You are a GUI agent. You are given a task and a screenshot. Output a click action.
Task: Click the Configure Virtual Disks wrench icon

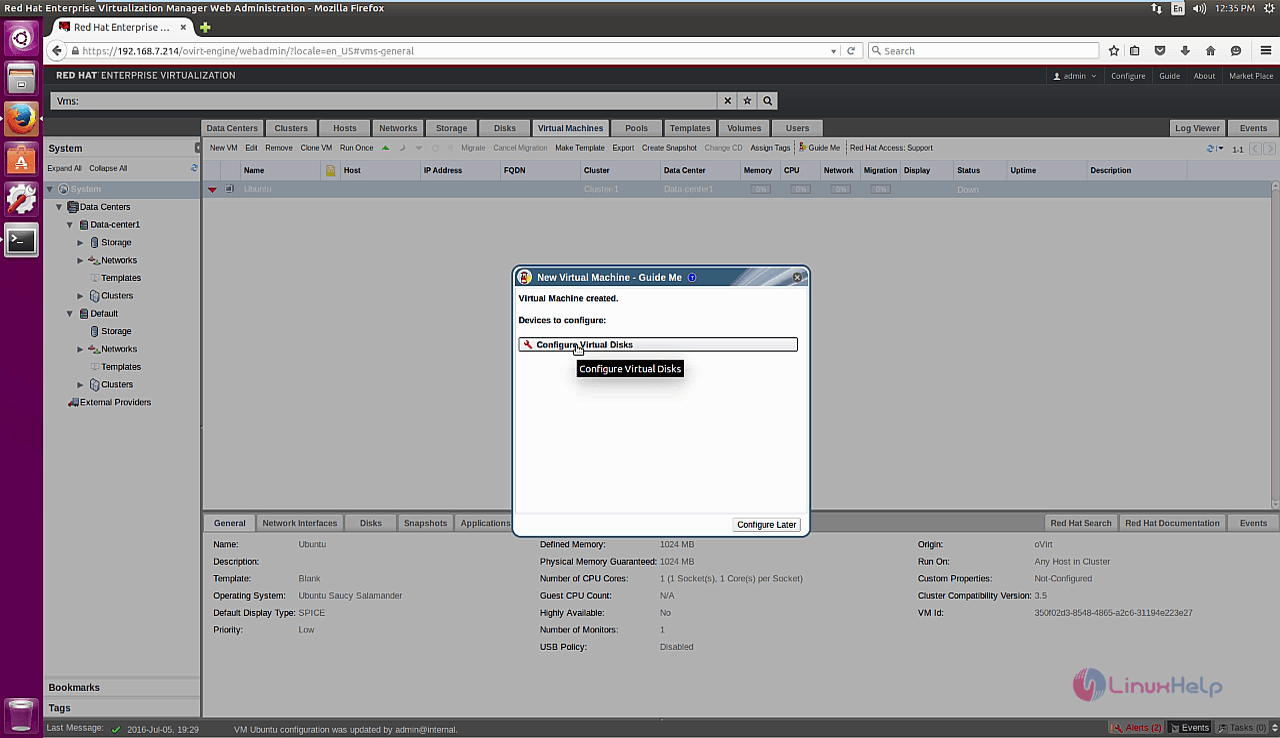click(x=528, y=344)
